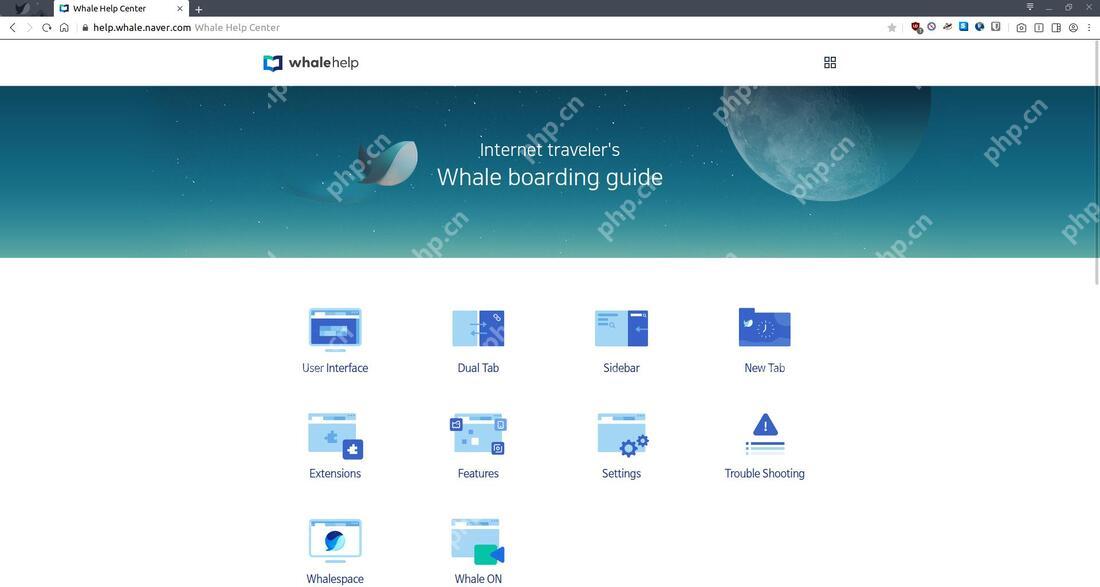
Task: Open the browser home page icon
Action: coord(64,27)
